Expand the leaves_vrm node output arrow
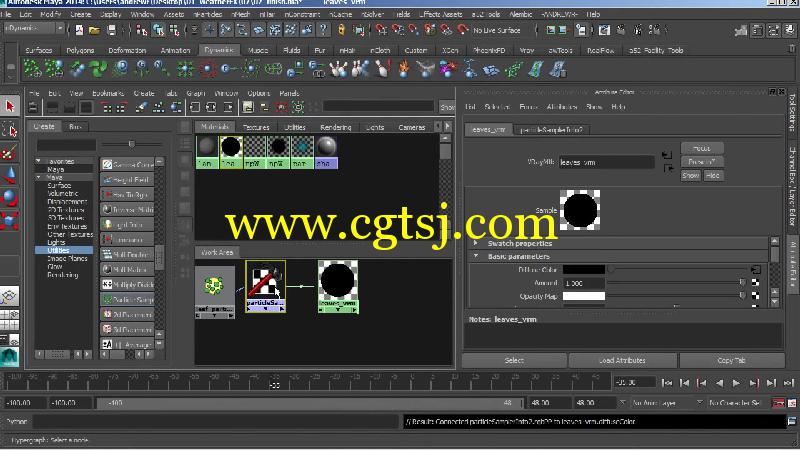Screen dimensions: 800x450 [355, 310]
